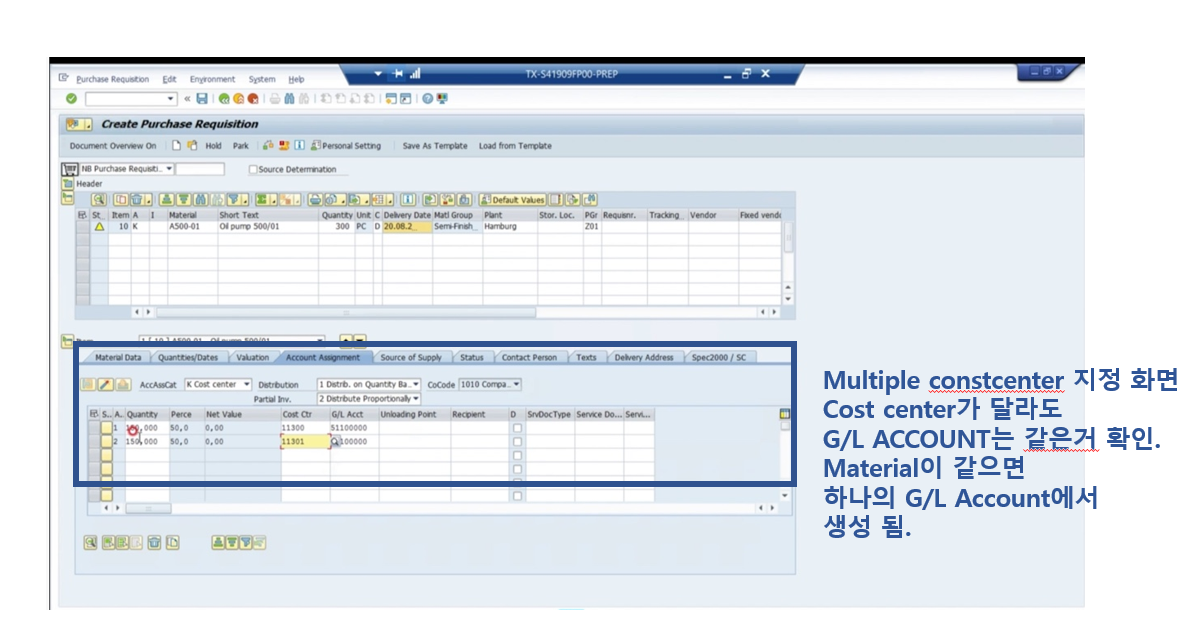This screenshot has width=1197, height=622.
Task: Click the Cost Ctr field showing 11301
Action: tap(305, 441)
